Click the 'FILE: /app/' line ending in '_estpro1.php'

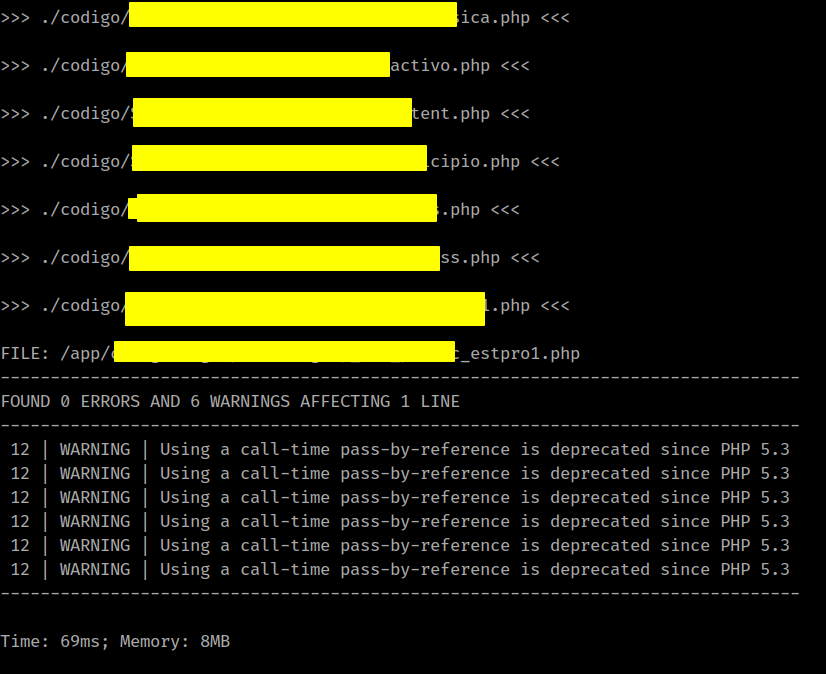click(x=290, y=353)
